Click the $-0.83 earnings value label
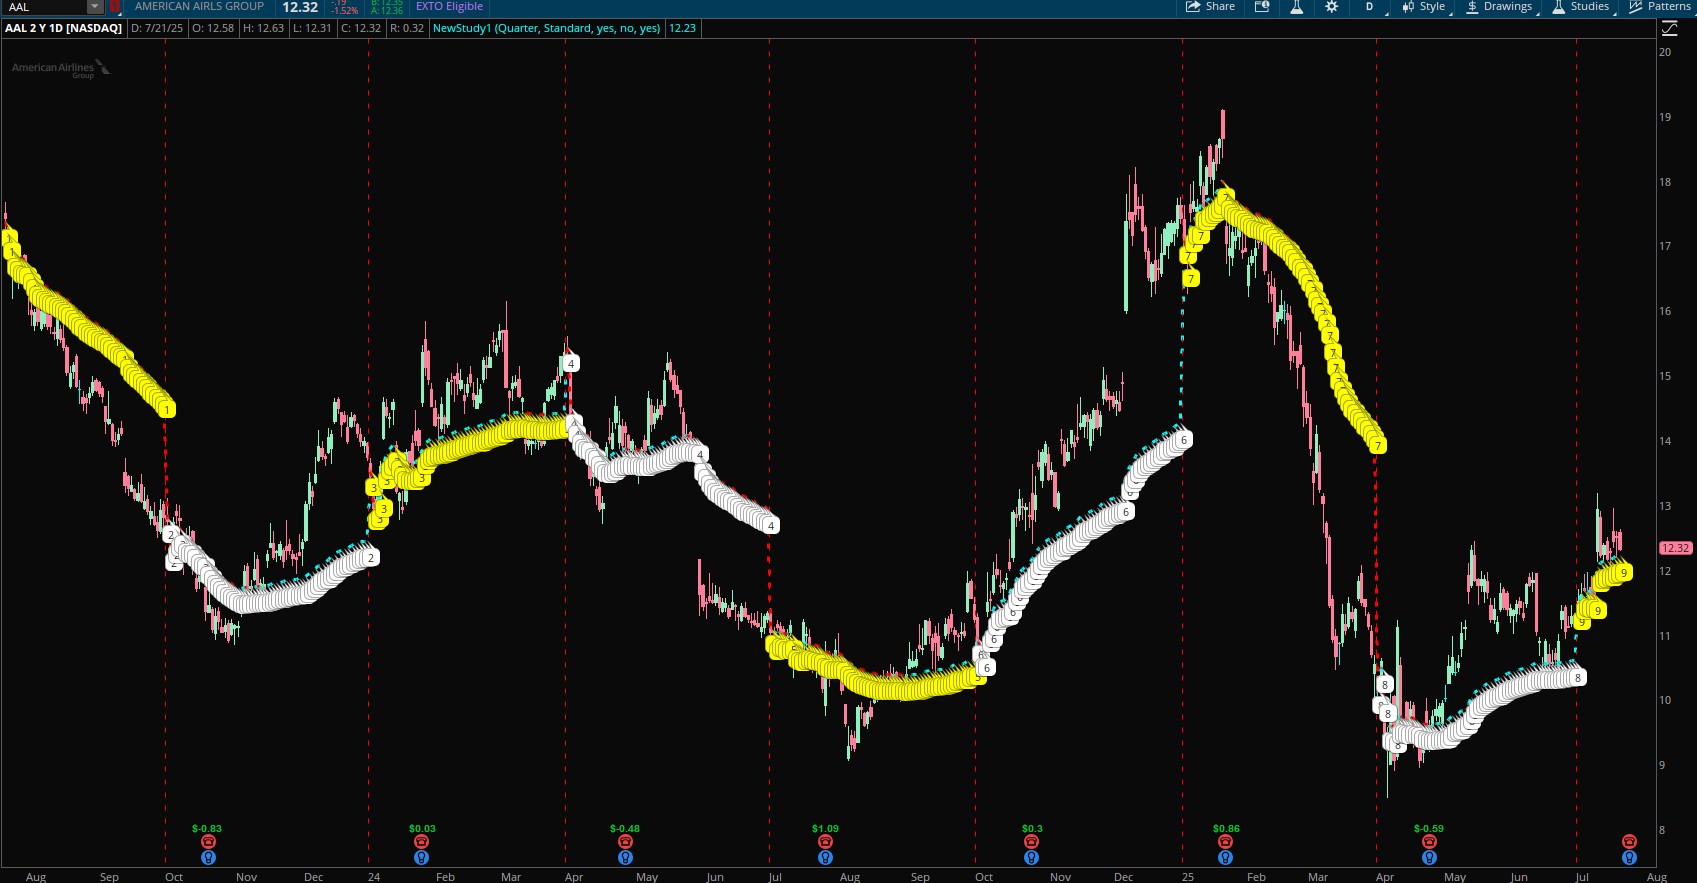Viewport: 1697px width, 883px height. tap(207, 829)
